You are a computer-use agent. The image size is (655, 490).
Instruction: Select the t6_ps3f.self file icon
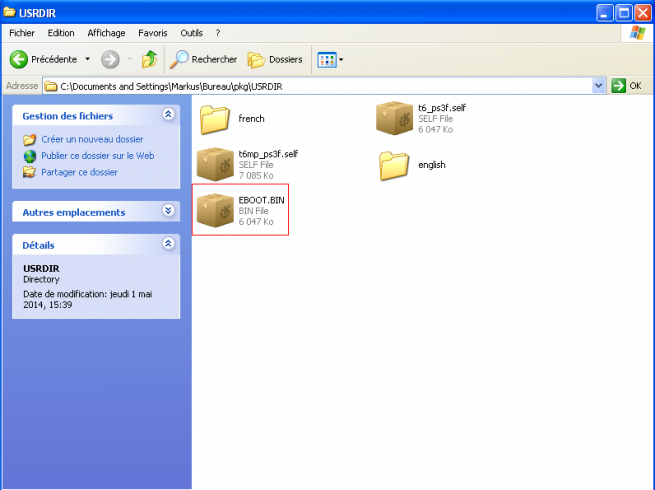pos(394,118)
